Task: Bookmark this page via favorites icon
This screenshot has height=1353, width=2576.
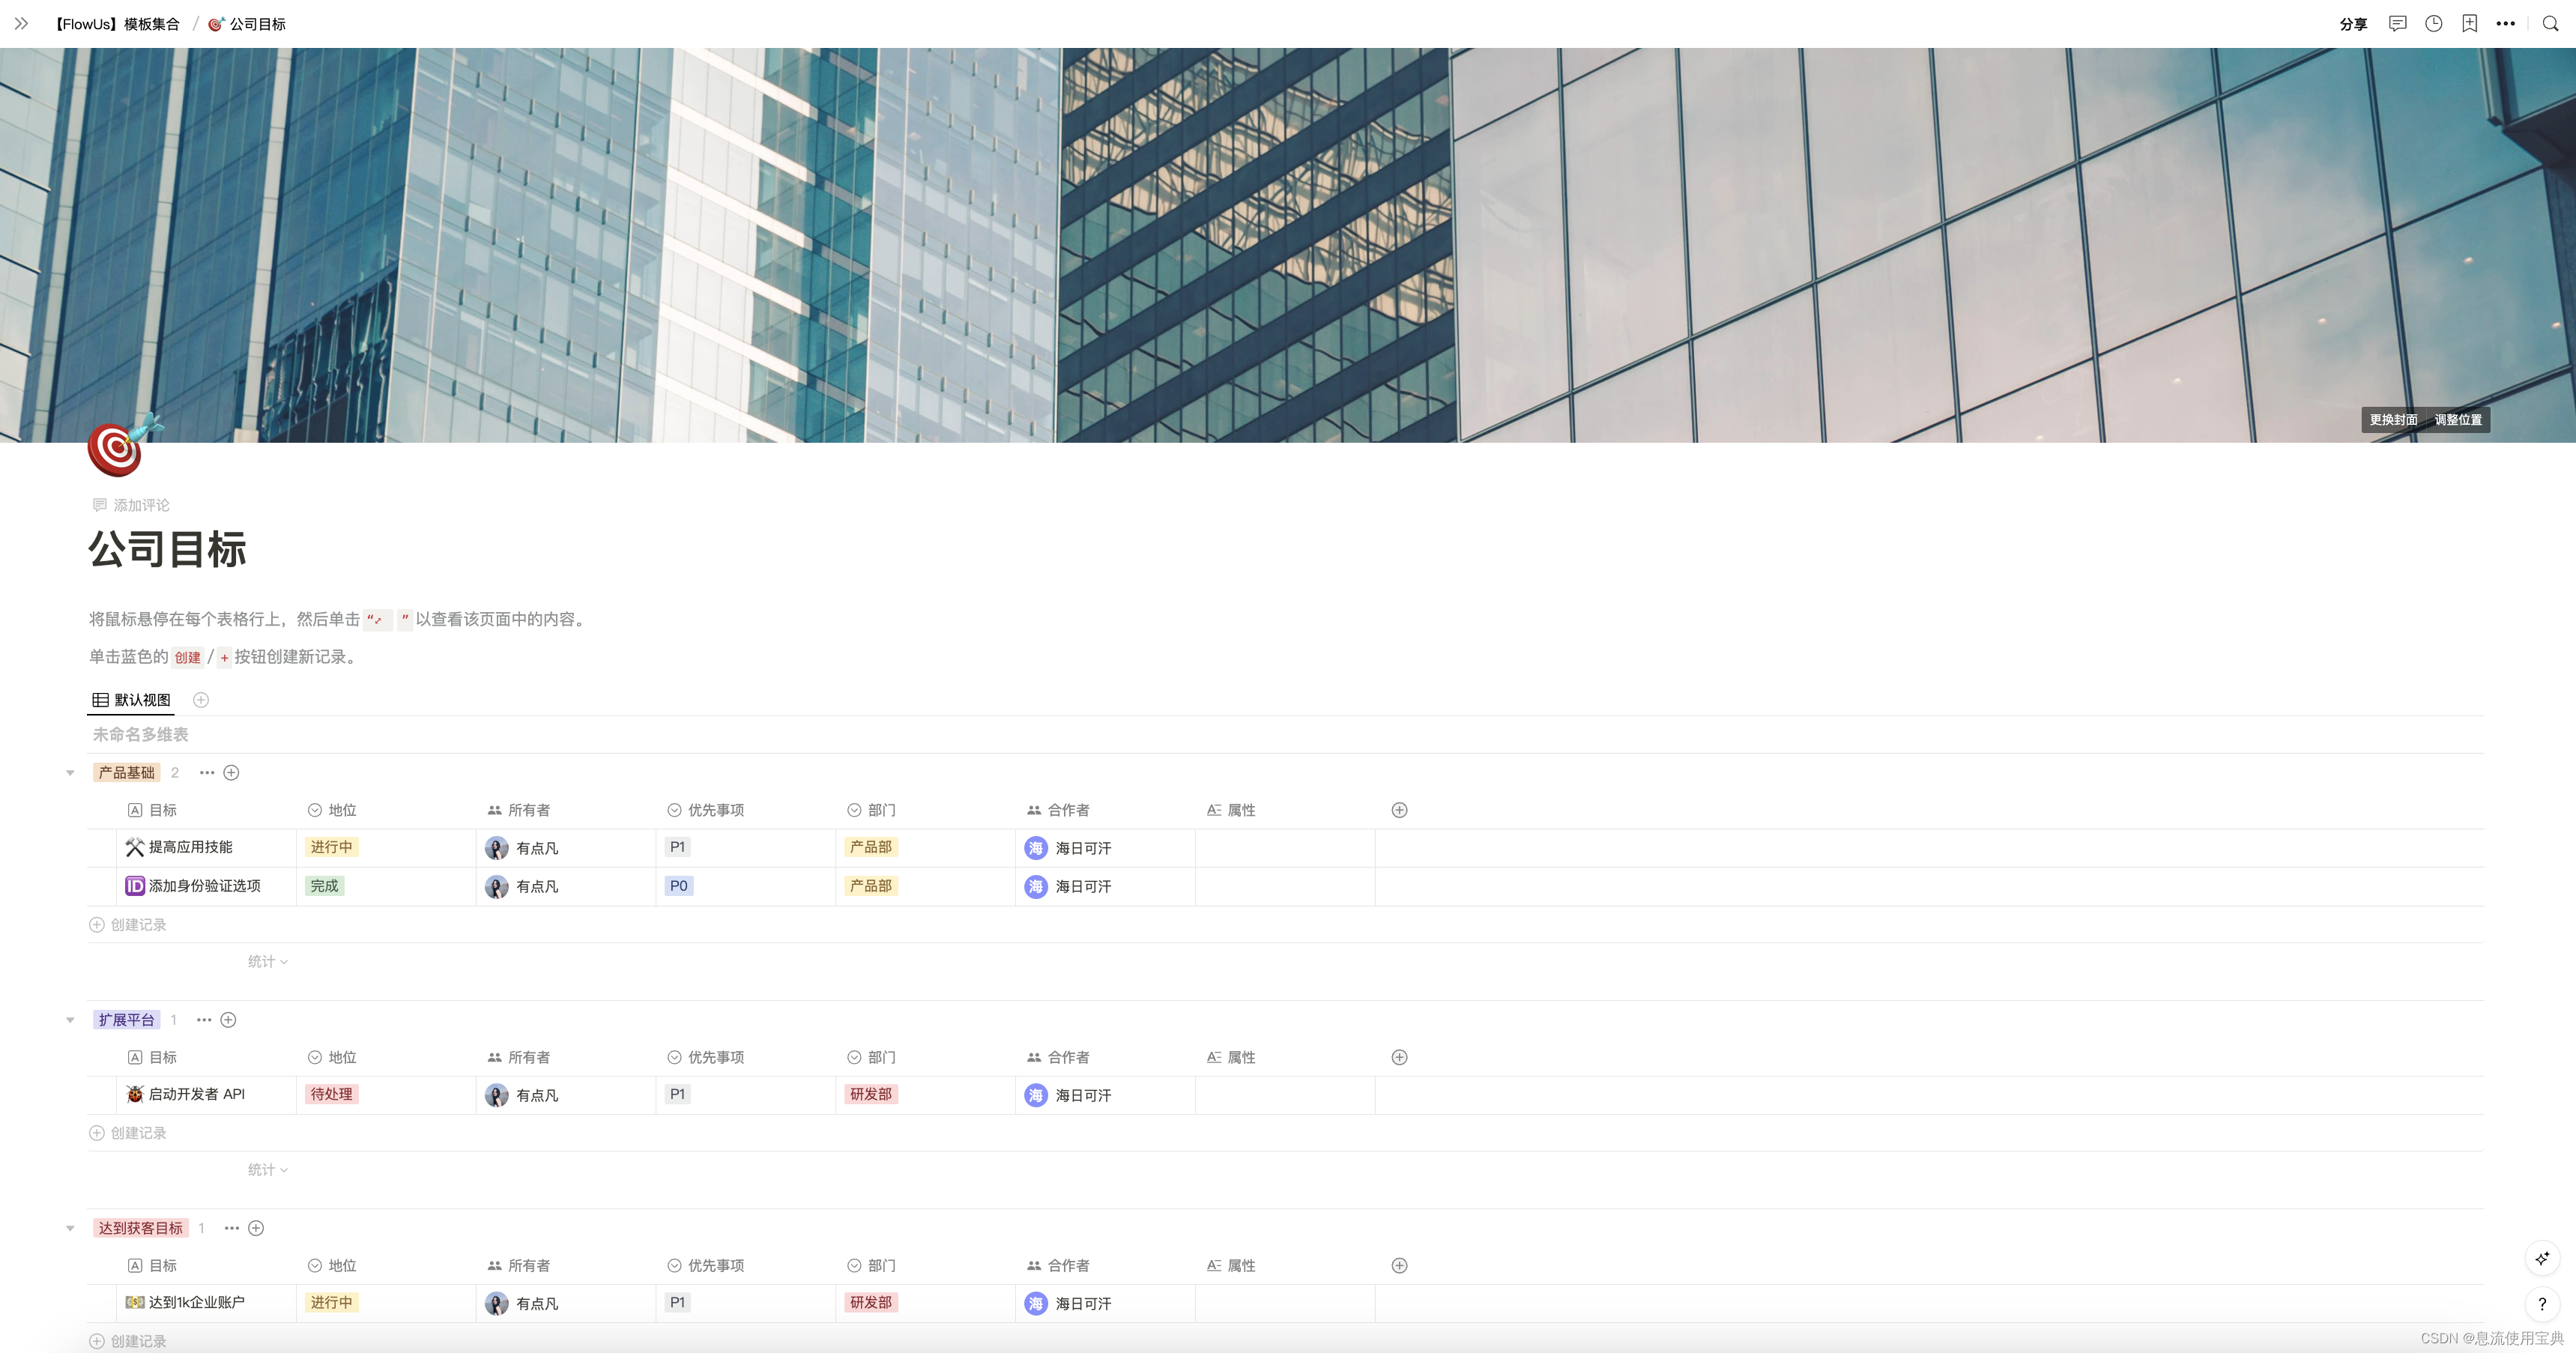Action: click(2469, 23)
